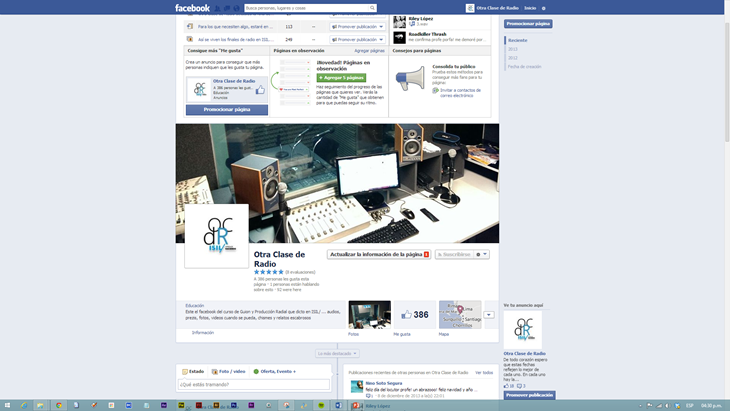Click the five-star rating under the page name

269,272
